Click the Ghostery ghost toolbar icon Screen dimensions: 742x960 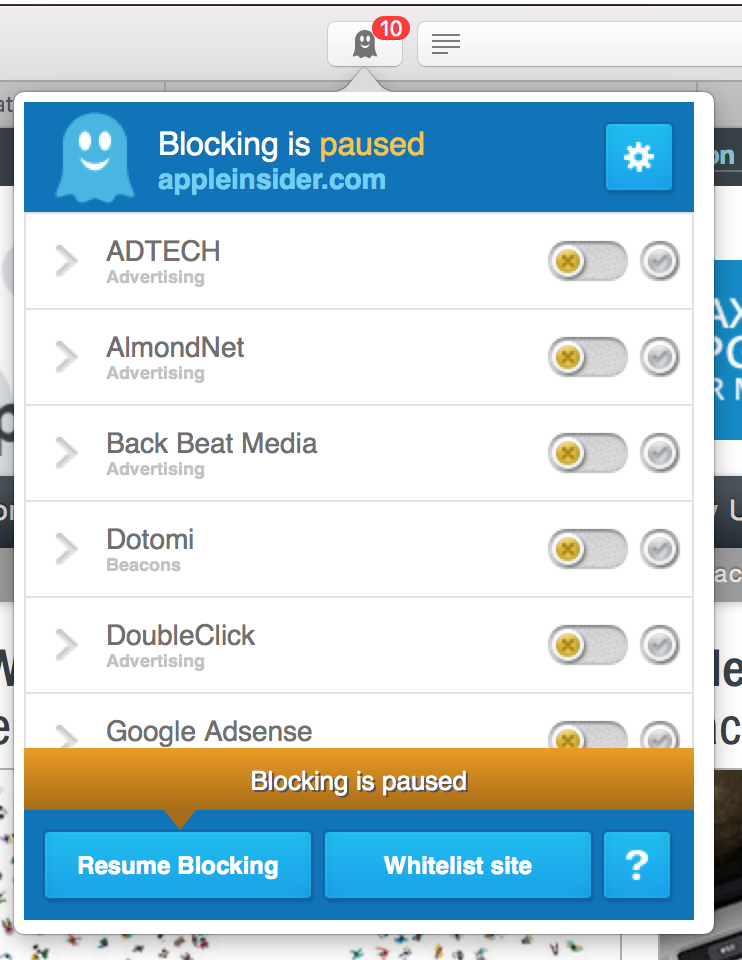[365, 45]
